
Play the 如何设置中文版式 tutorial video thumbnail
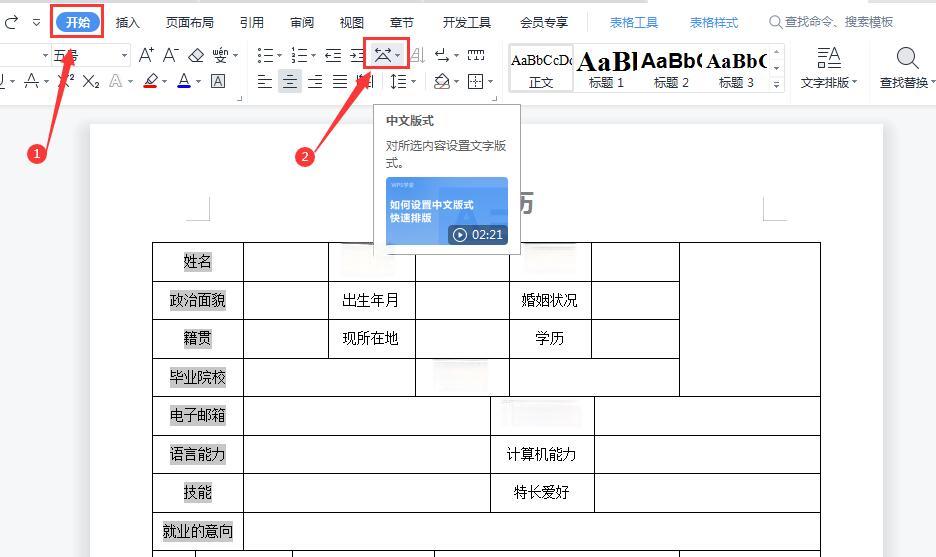[447, 211]
